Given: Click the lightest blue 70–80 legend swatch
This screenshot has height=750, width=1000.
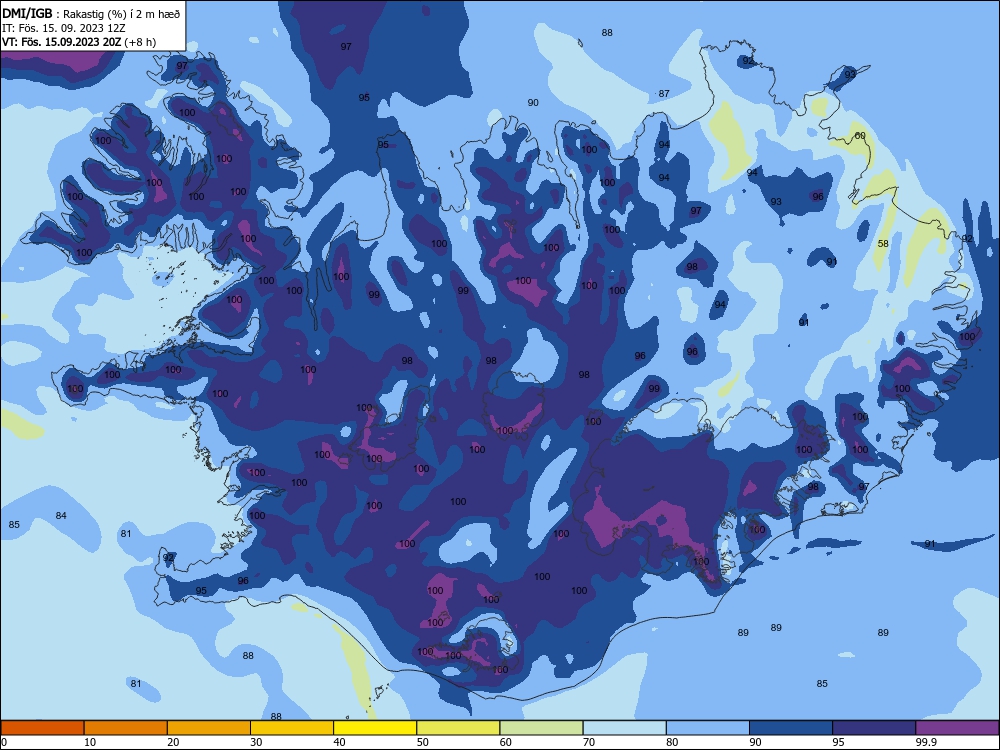Looking at the screenshot, I should tap(625, 728).
